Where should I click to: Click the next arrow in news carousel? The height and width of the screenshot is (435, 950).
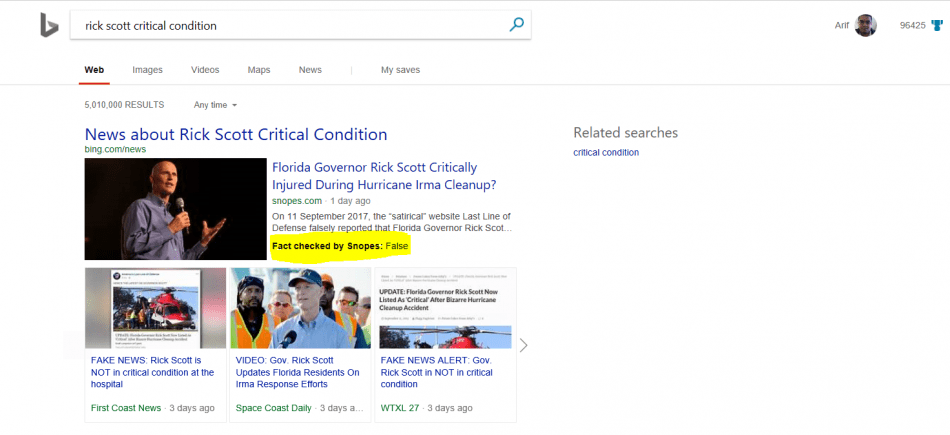click(x=523, y=345)
